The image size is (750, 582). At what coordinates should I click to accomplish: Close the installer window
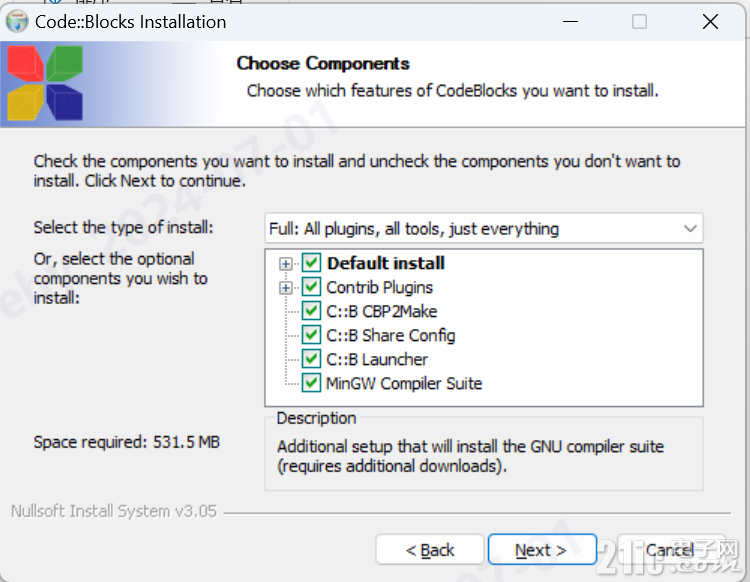coord(710,22)
